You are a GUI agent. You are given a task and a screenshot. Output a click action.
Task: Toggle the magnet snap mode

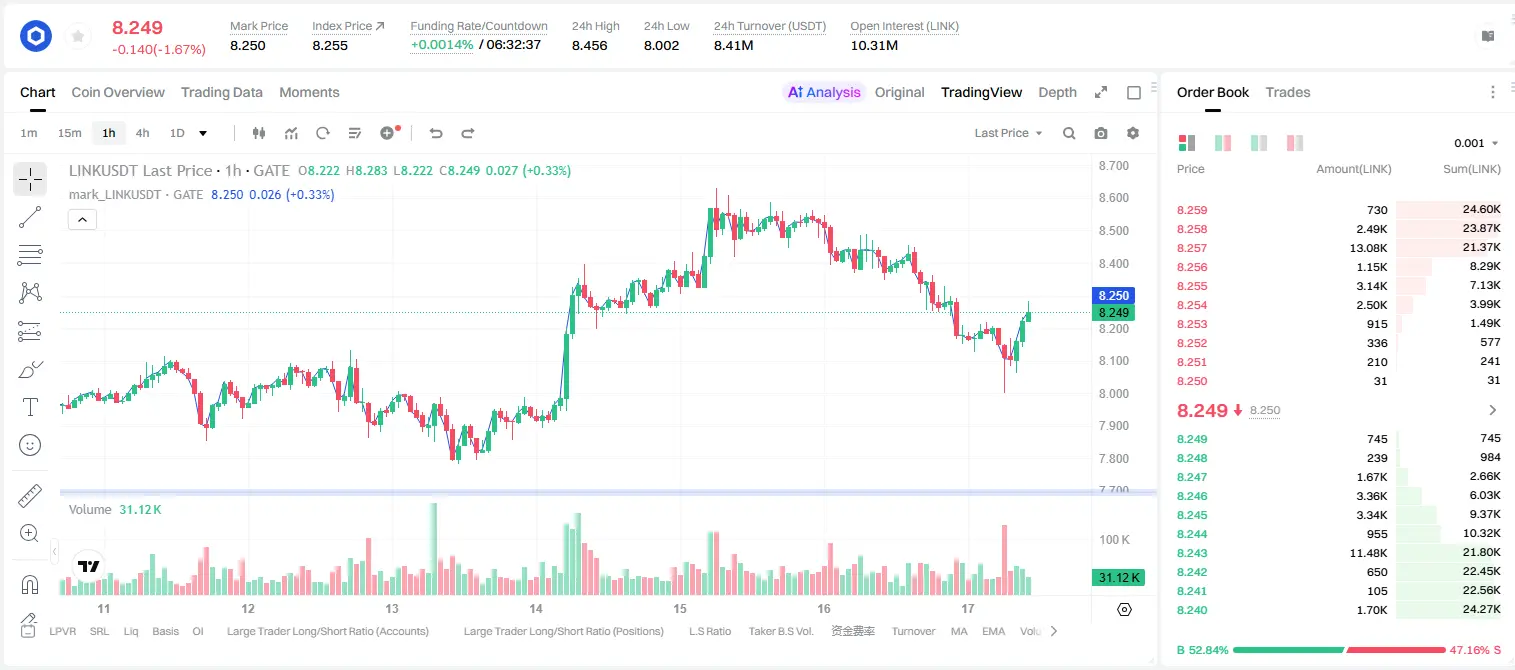pos(30,585)
